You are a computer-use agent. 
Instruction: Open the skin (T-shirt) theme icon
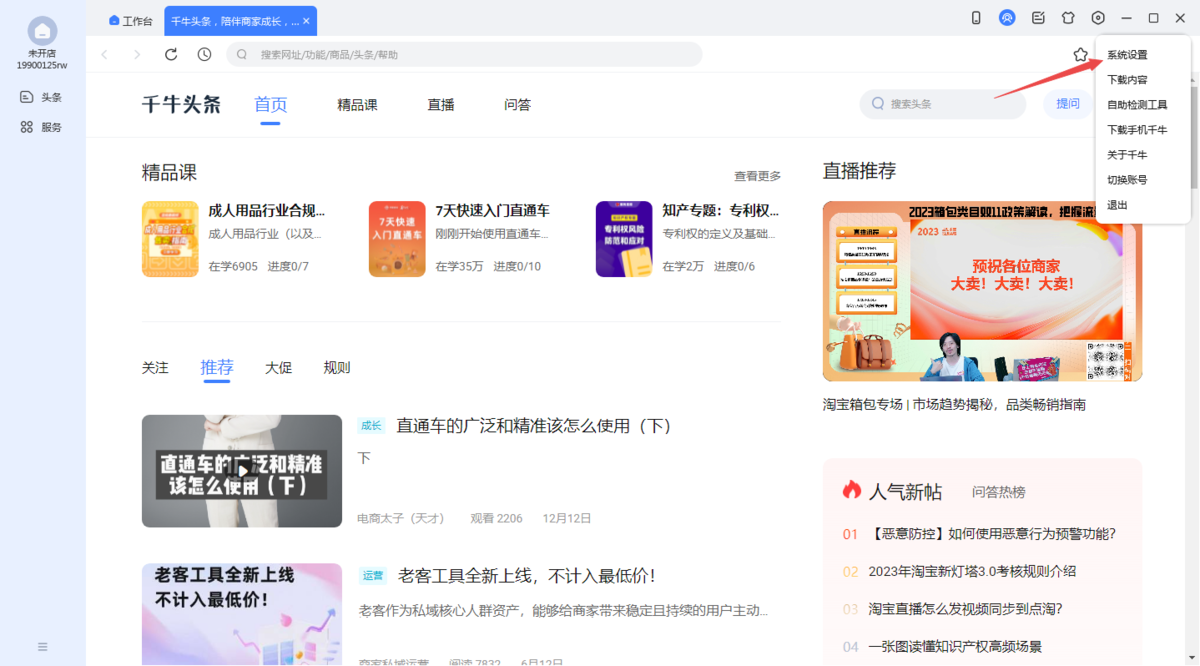1068,18
